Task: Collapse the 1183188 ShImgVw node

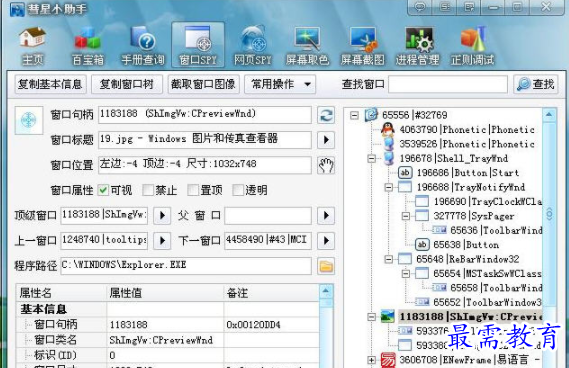Action: 371,317
